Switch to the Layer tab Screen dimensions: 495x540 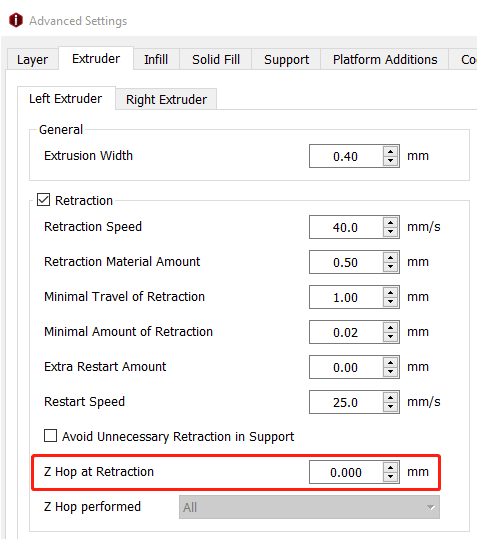[32, 60]
